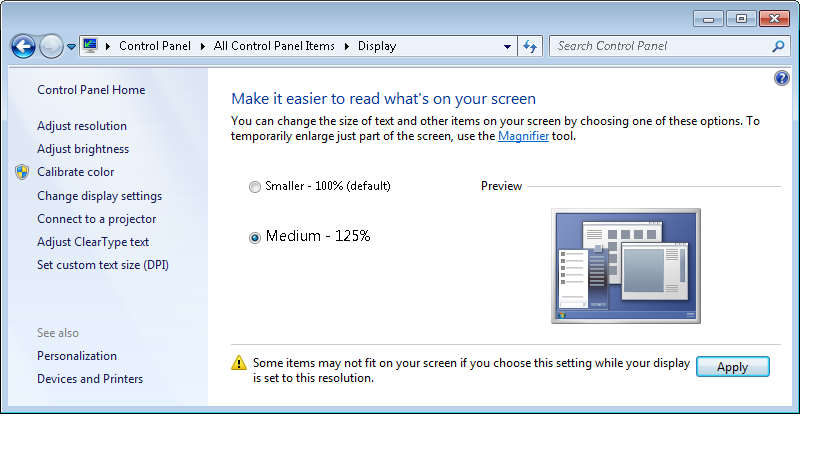Click the computer icon in address bar

click(x=90, y=45)
